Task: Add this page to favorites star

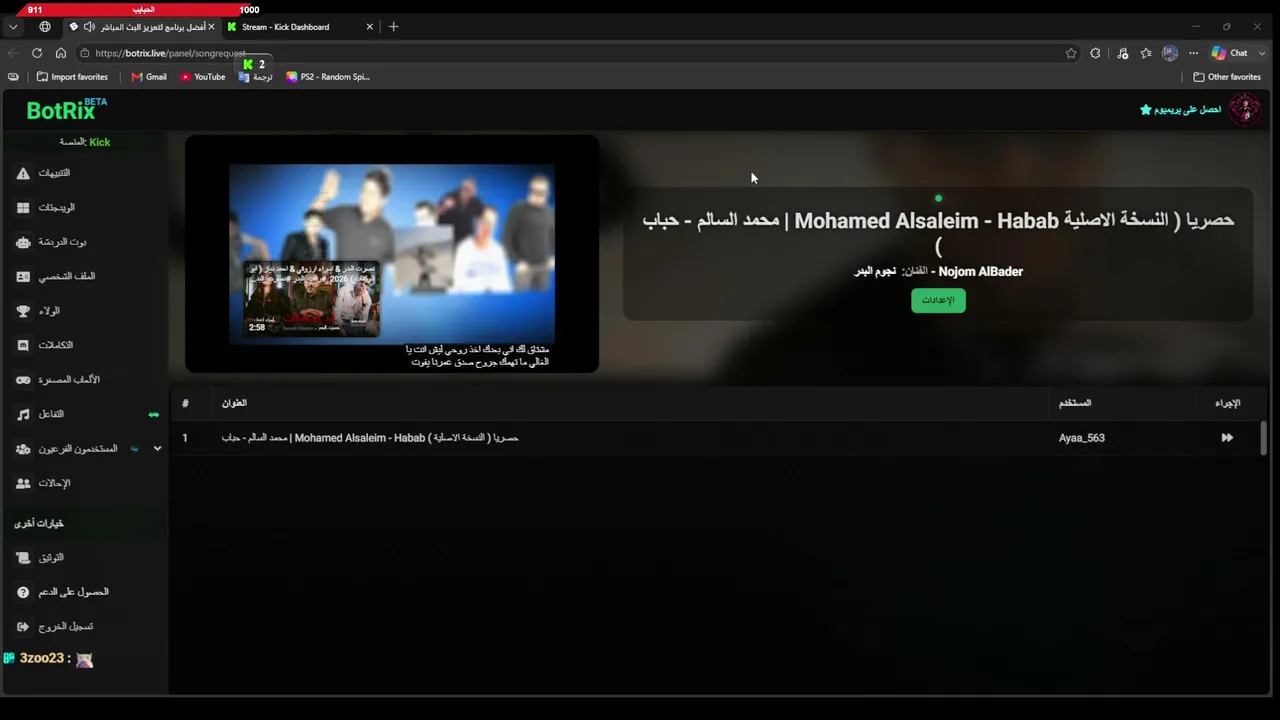Action: tap(1071, 53)
